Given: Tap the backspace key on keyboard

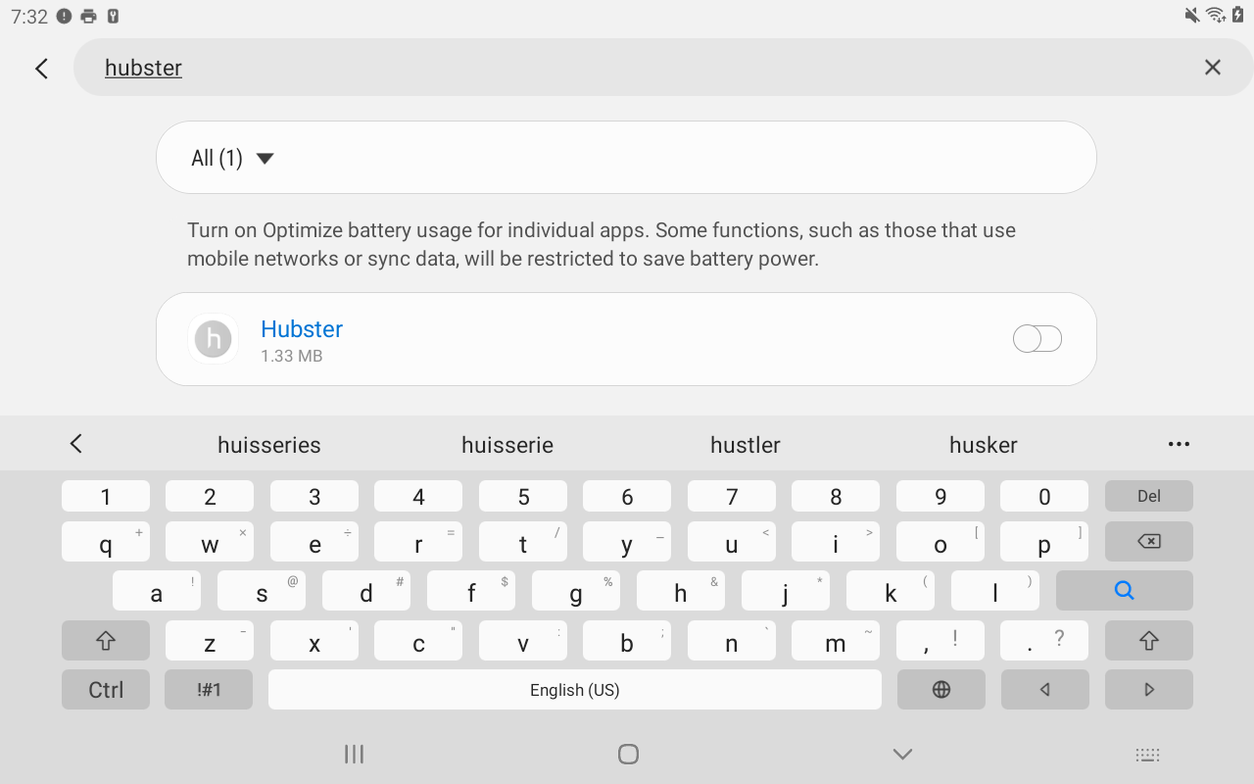Looking at the screenshot, I should pos(1149,541).
